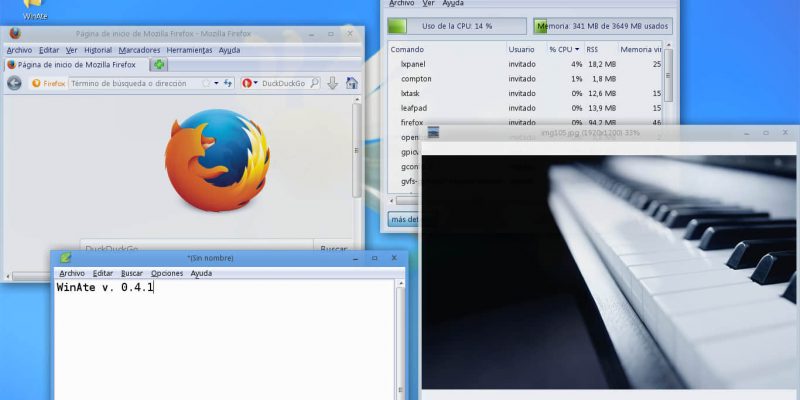The height and width of the screenshot is (400, 800).
Task: Click the refresh arrows icon in the address bar
Action: [228, 83]
